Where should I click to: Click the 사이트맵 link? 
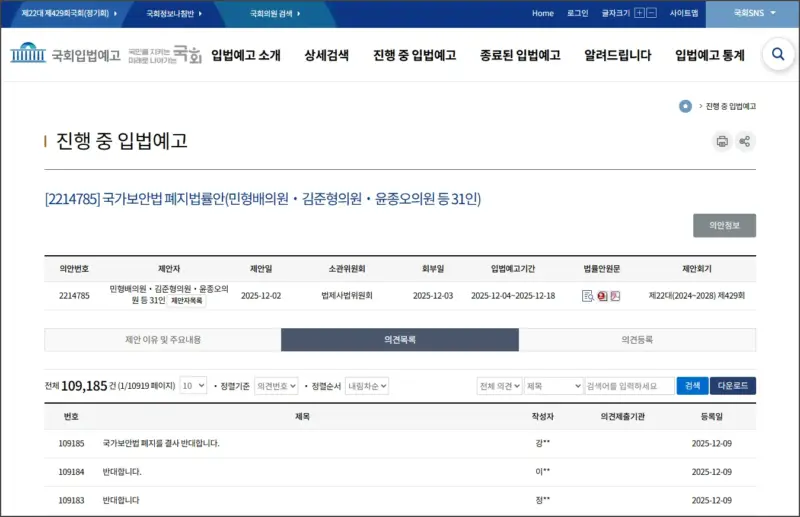point(684,13)
